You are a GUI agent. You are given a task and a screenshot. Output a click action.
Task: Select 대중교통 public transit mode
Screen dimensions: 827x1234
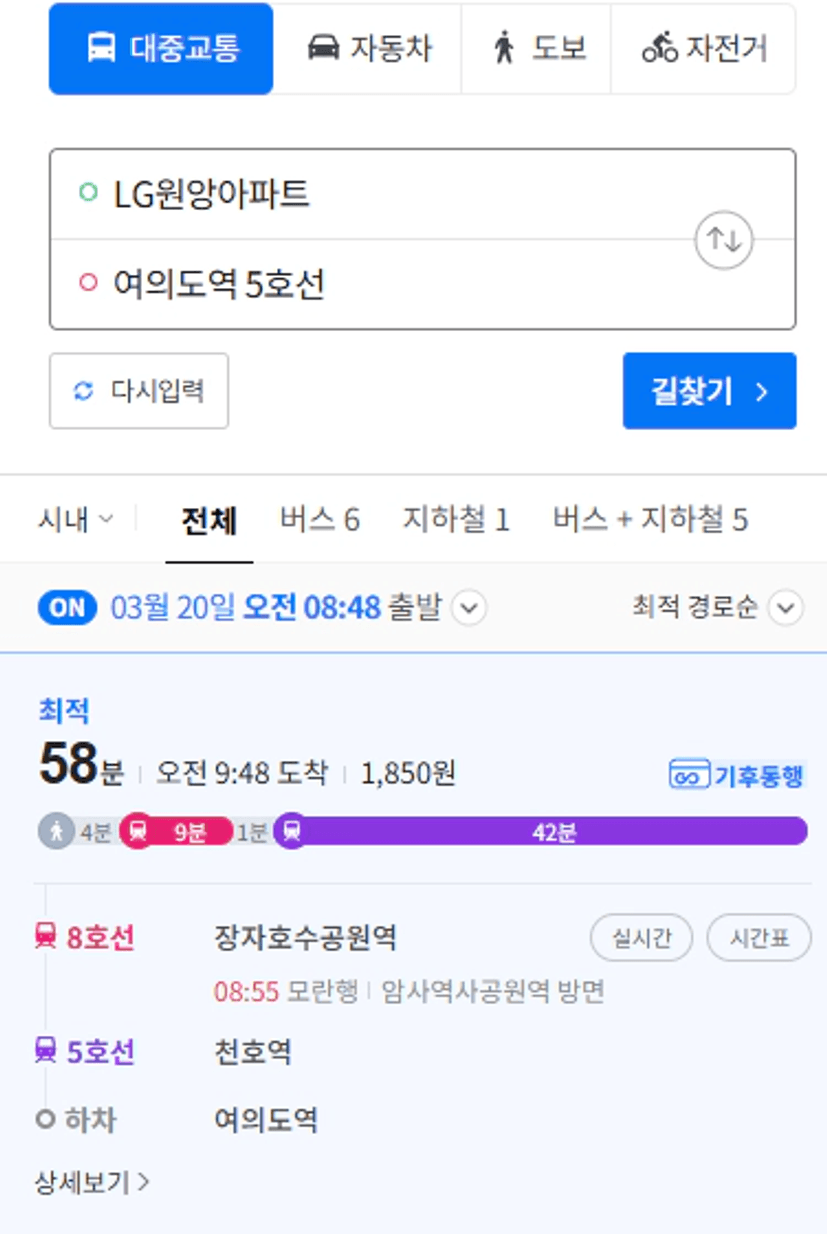(161, 48)
